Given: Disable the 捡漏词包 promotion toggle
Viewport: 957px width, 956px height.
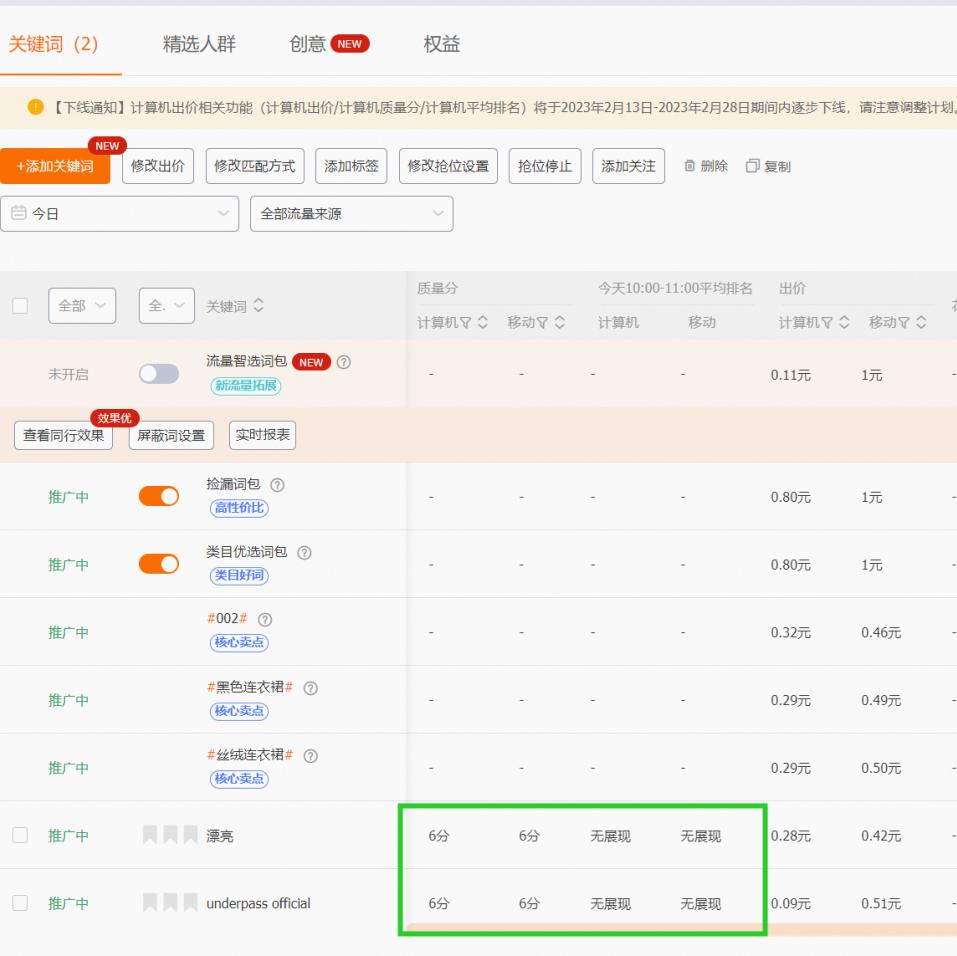Looking at the screenshot, I should (158, 495).
